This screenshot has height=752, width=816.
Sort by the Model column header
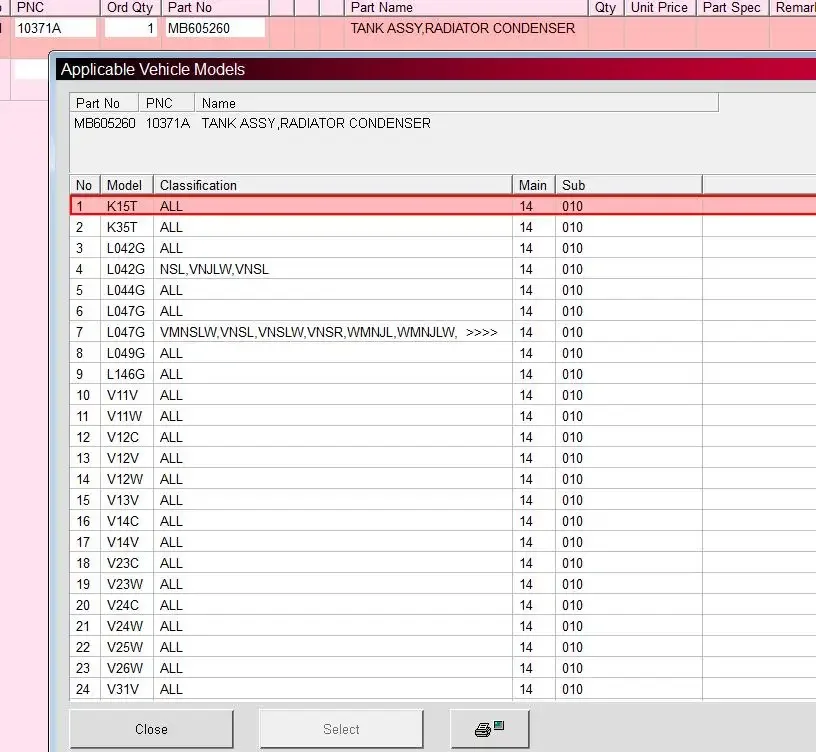click(x=126, y=185)
